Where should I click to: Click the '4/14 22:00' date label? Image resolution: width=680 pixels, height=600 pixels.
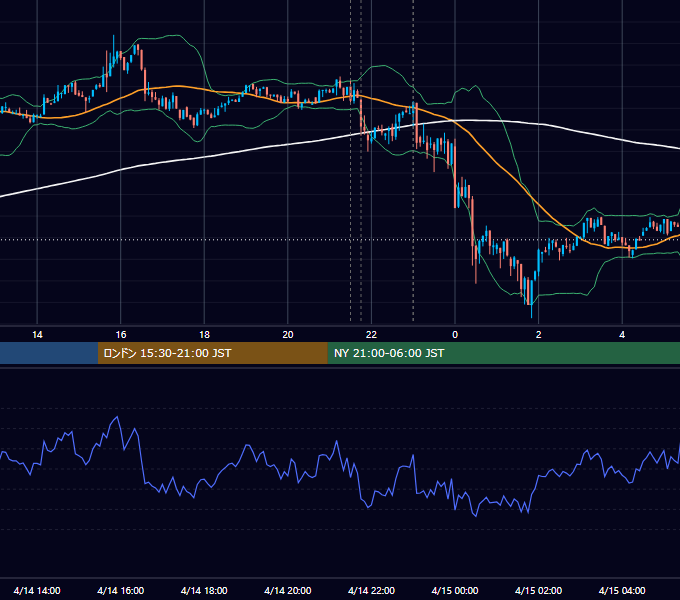[x=371, y=590]
